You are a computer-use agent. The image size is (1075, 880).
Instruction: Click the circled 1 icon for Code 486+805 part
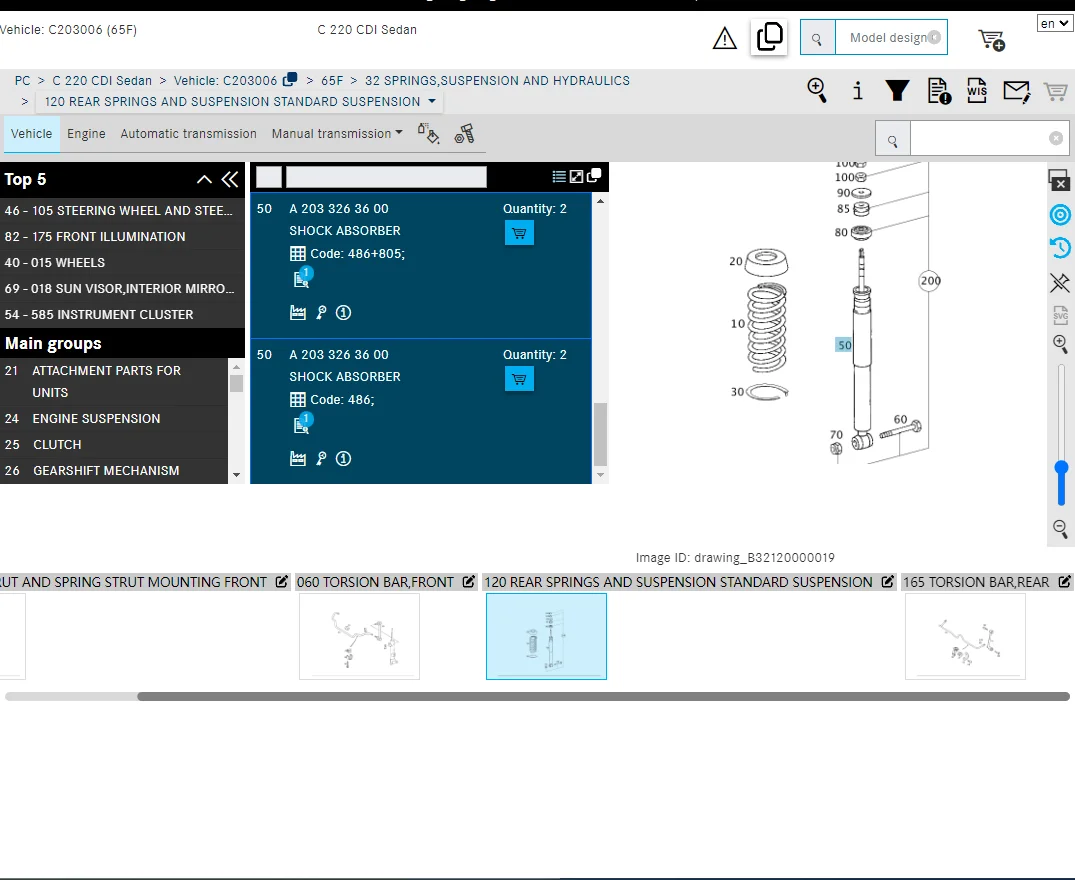(x=343, y=313)
